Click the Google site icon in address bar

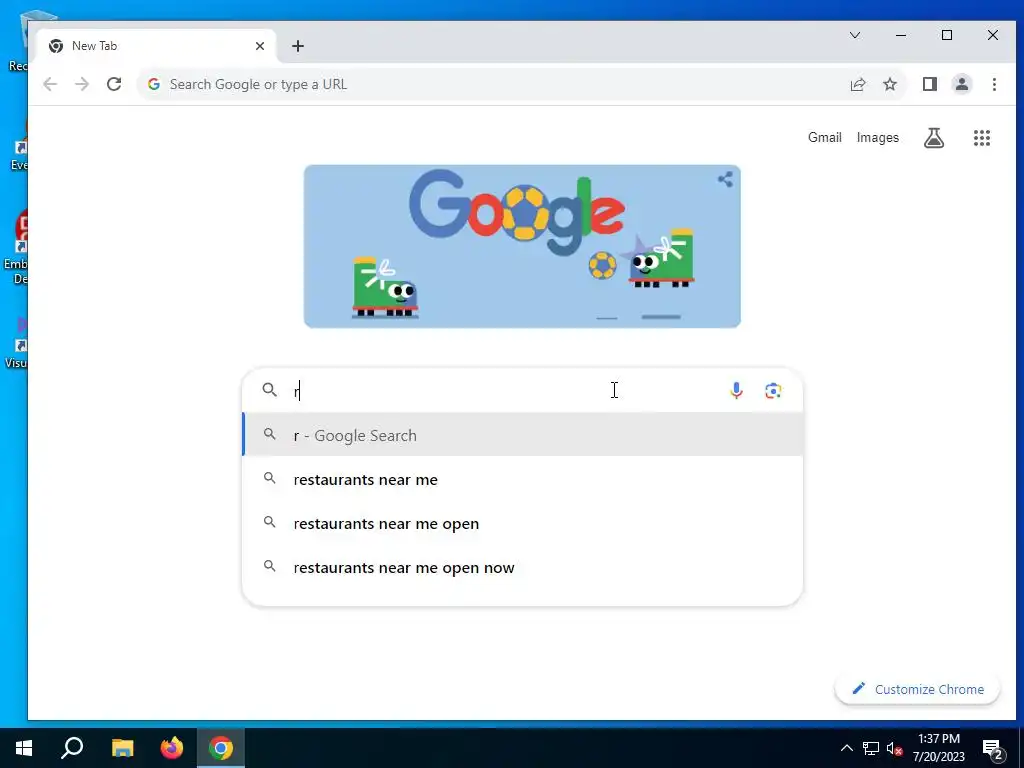[153, 84]
